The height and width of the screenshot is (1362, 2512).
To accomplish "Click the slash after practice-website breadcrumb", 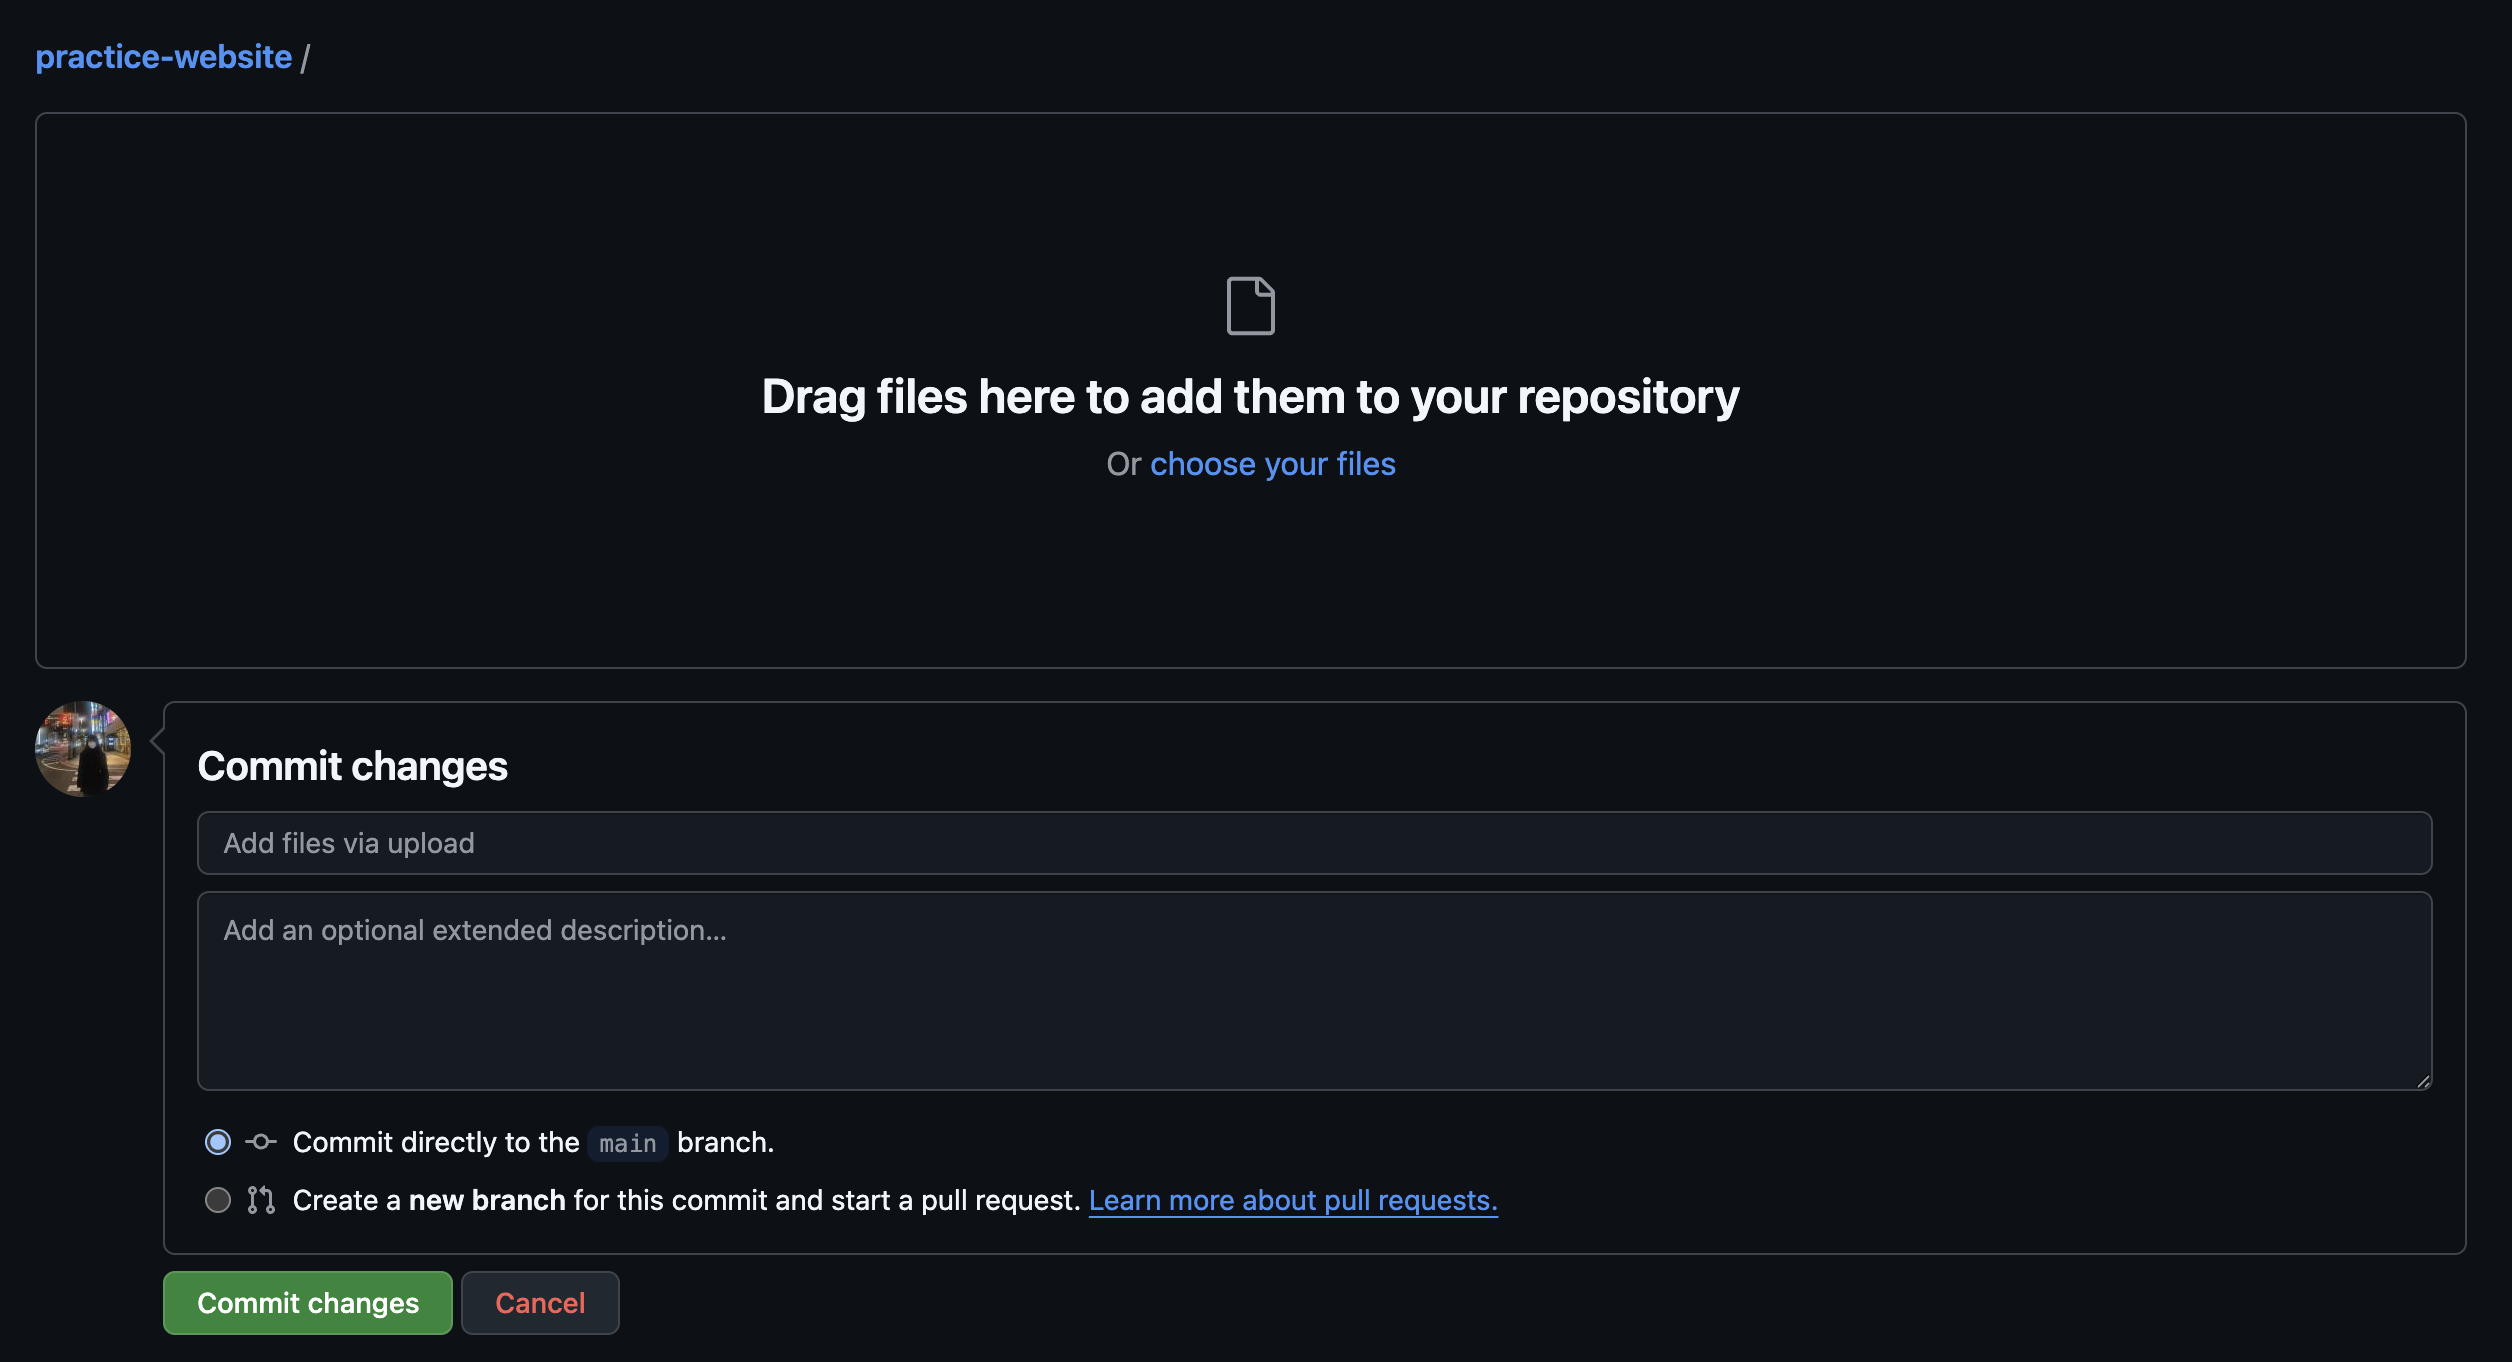I will click(305, 58).
